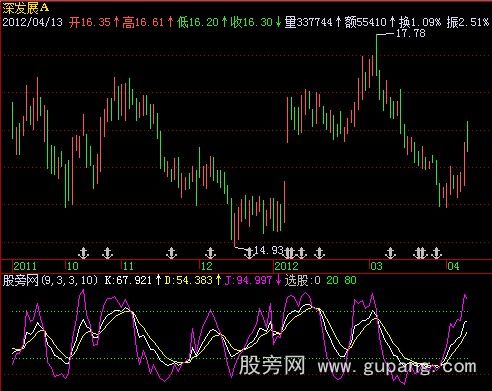Click the green 20 reference level value
This screenshot has width=492, height=391.
tap(332, 280)
